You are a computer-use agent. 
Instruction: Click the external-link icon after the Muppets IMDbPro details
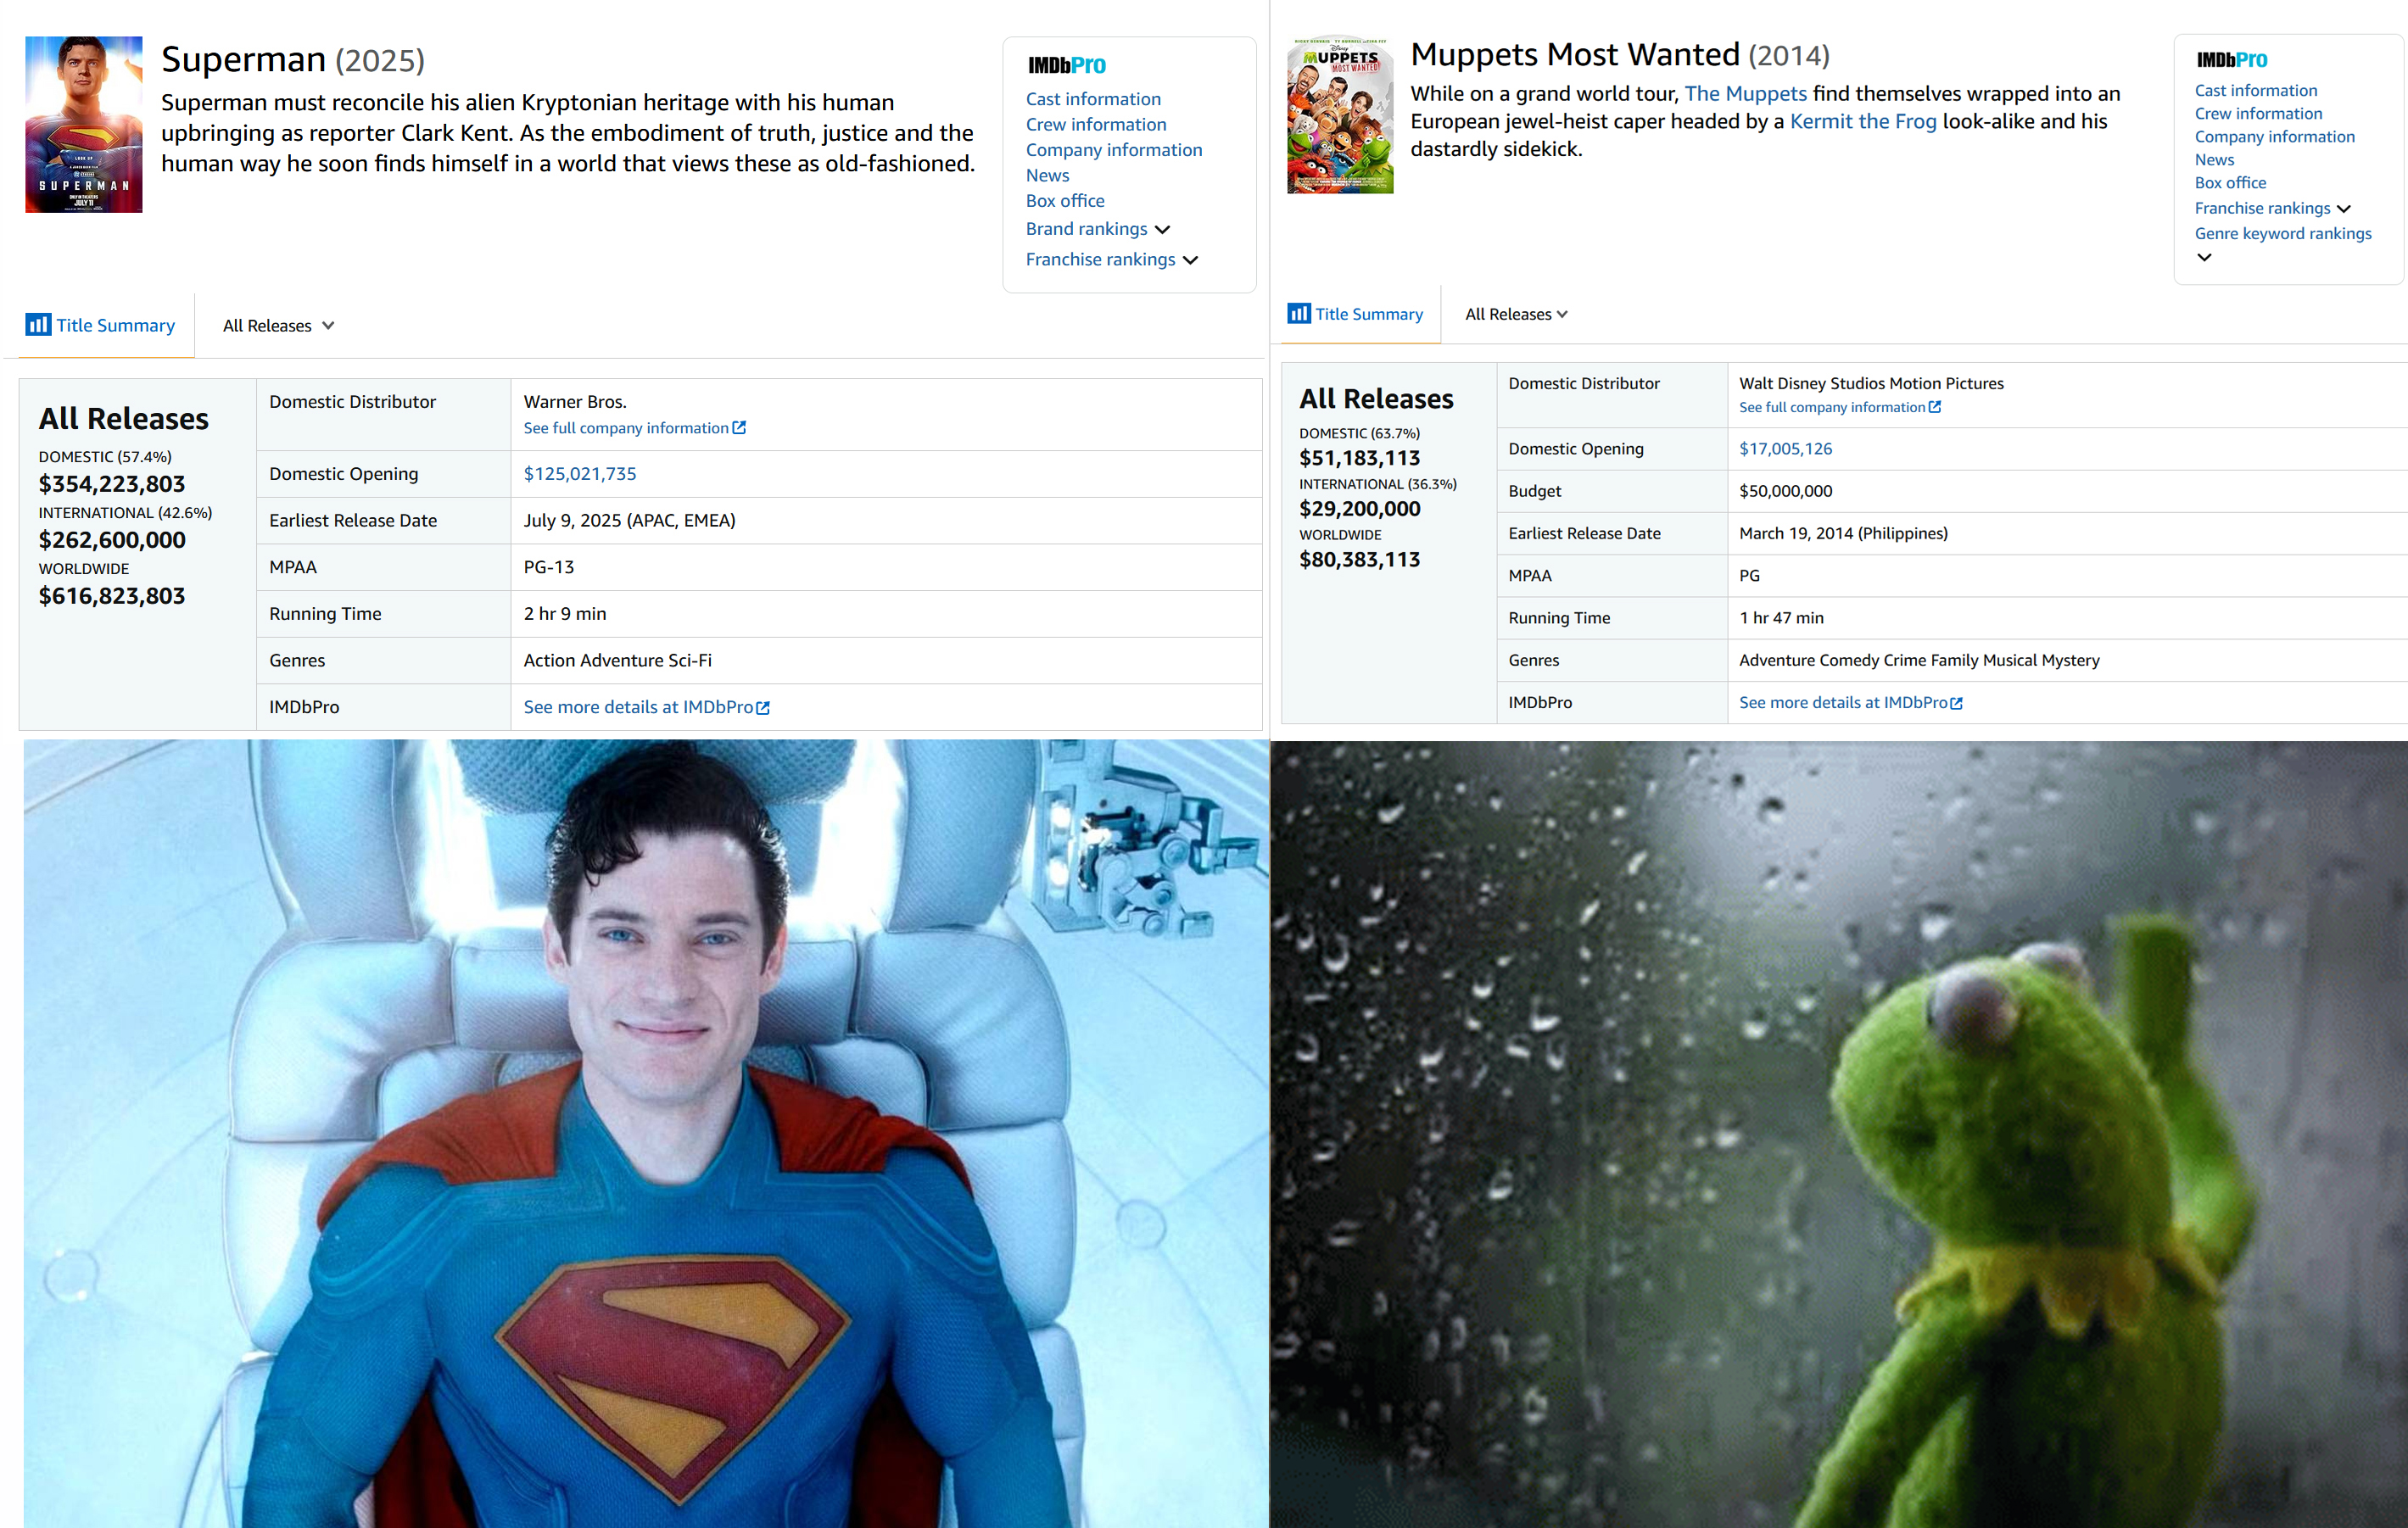[1956, 703]
